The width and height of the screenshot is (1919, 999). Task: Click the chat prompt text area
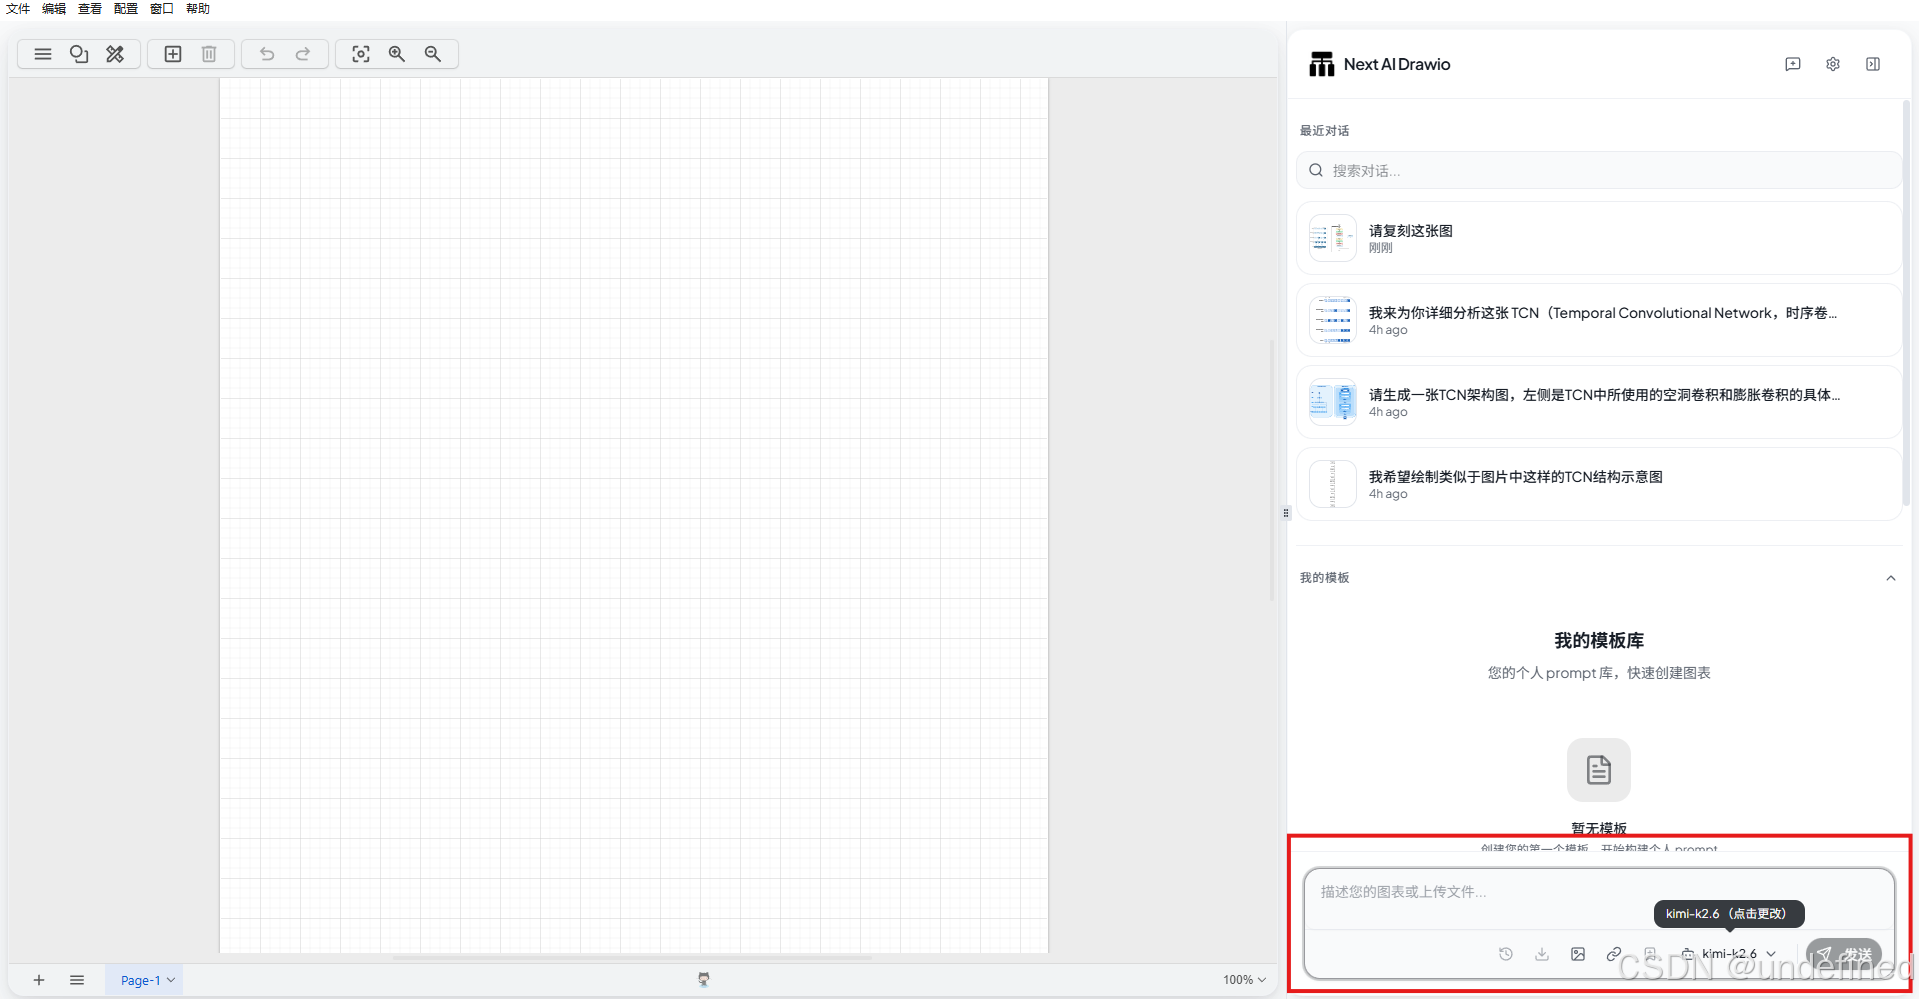tap(1599, 898)
